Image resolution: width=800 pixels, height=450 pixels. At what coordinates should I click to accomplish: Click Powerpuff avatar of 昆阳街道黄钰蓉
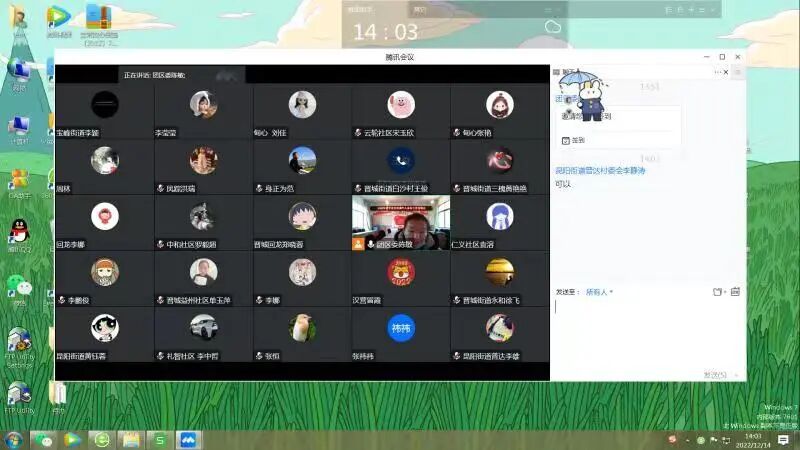tap(105, 328)
